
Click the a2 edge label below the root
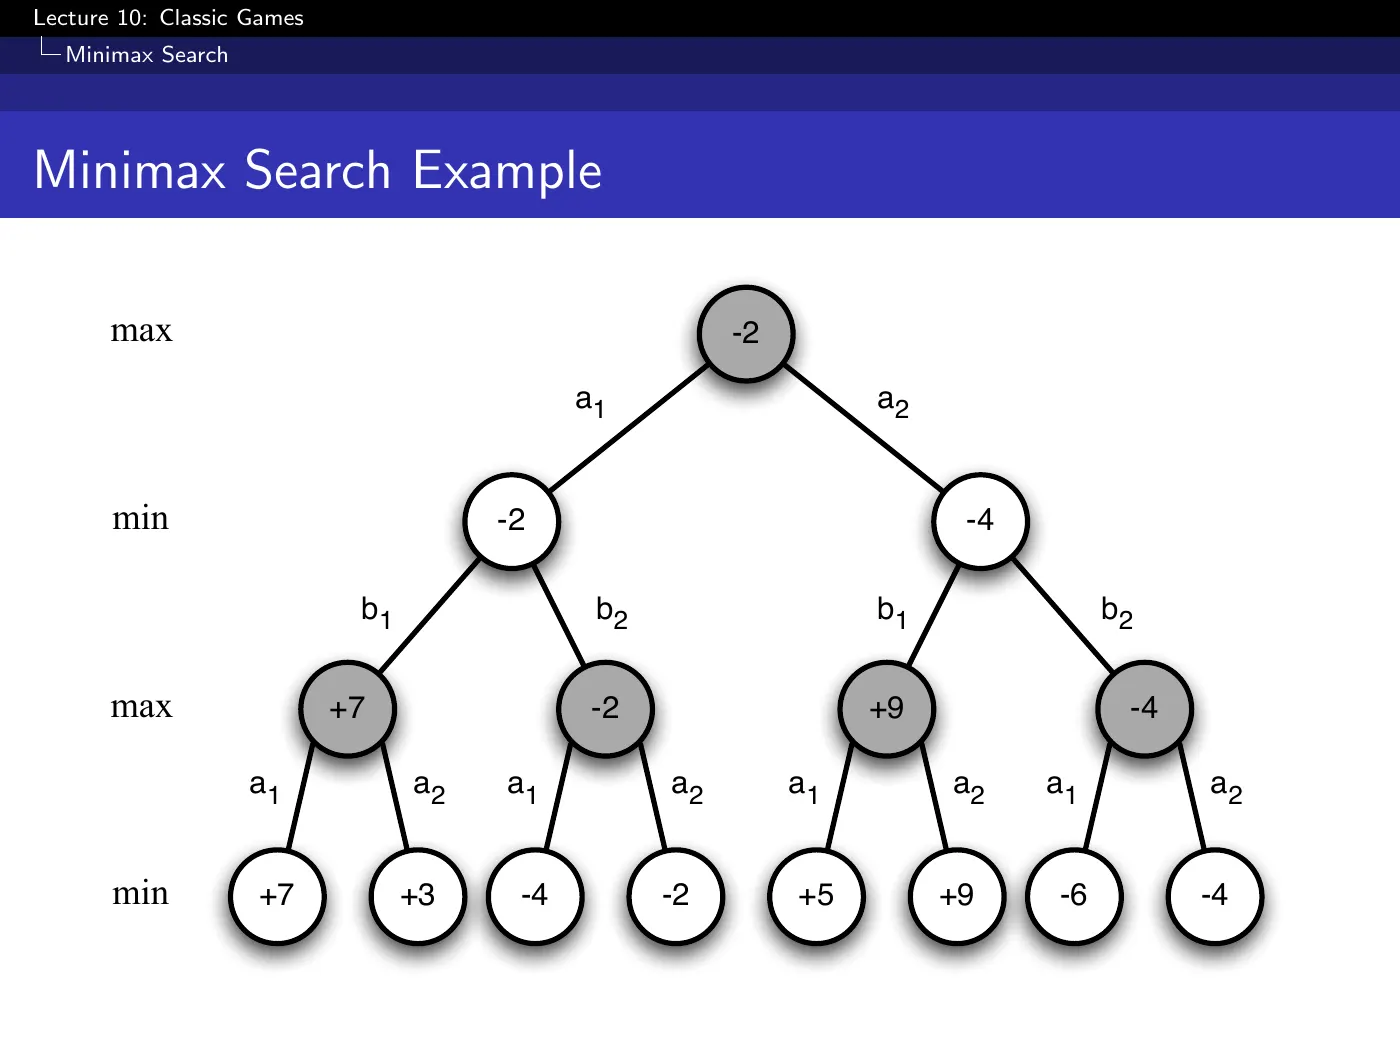893,402
